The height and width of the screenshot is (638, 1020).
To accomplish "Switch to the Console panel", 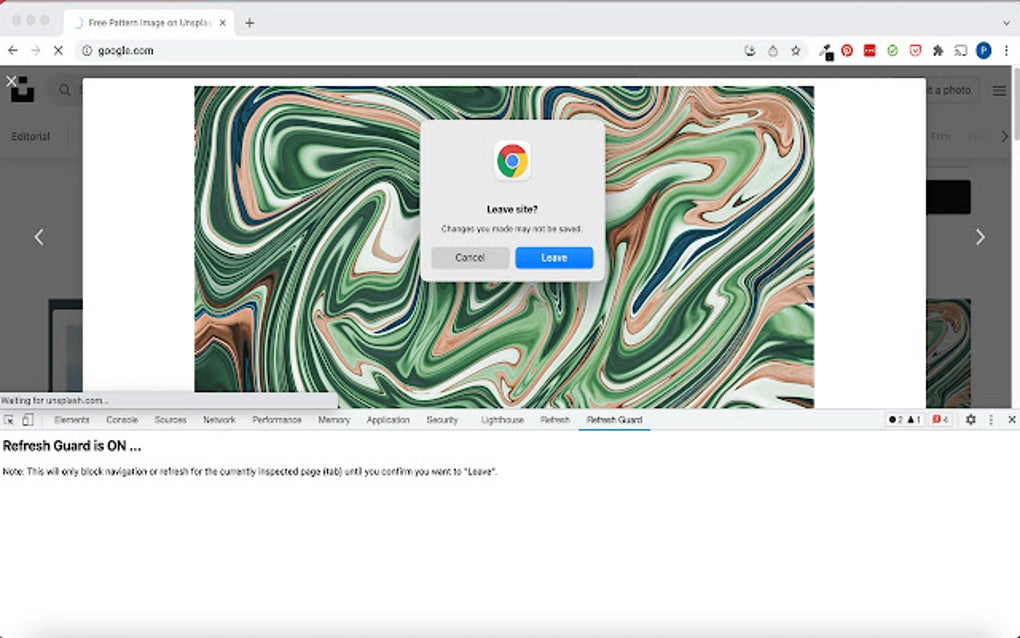I will [122, 420].
